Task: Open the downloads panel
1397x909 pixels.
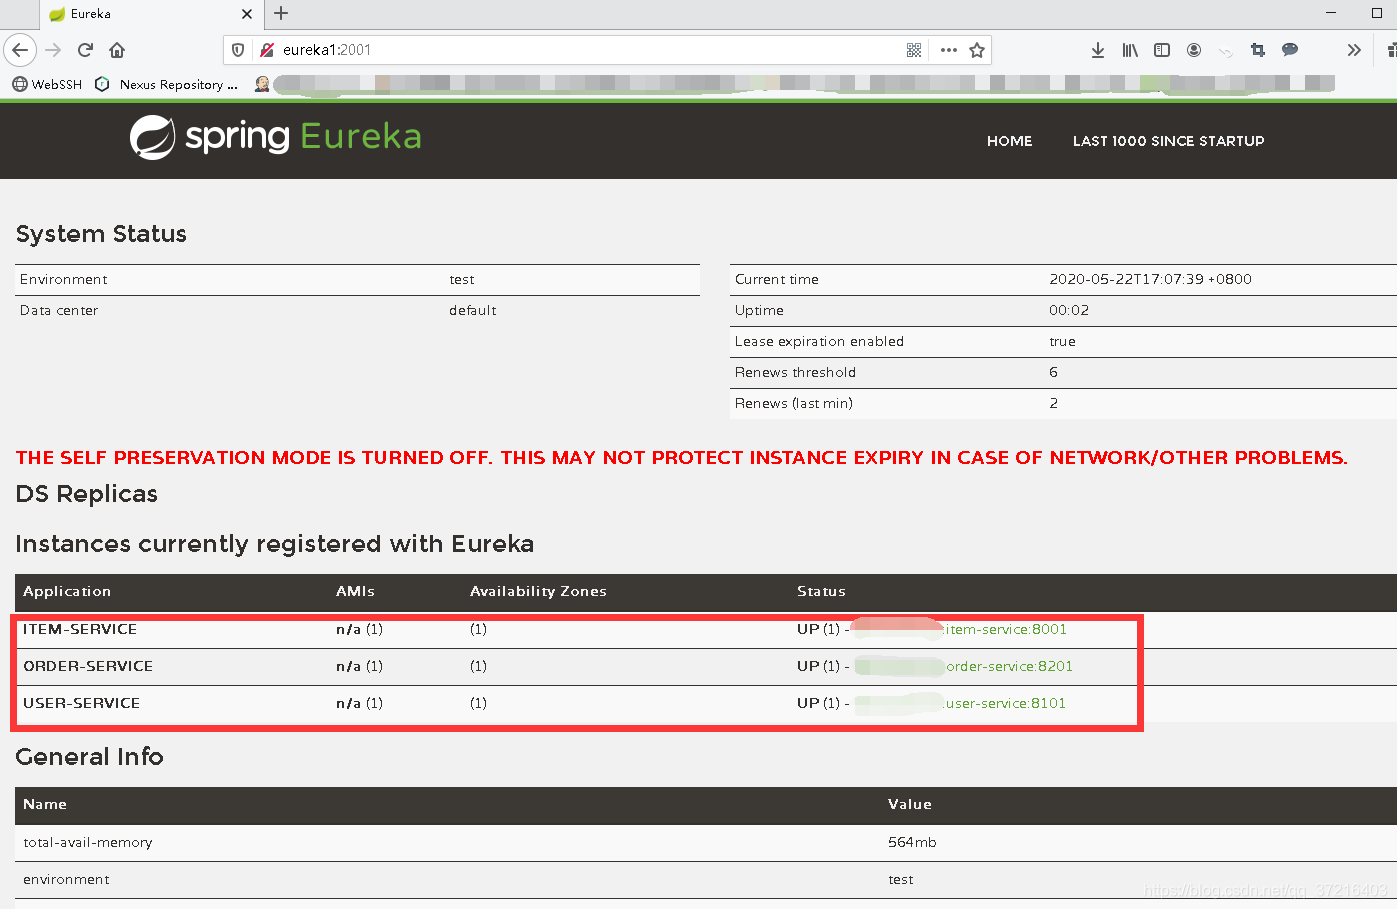Action: point(1098,50)
